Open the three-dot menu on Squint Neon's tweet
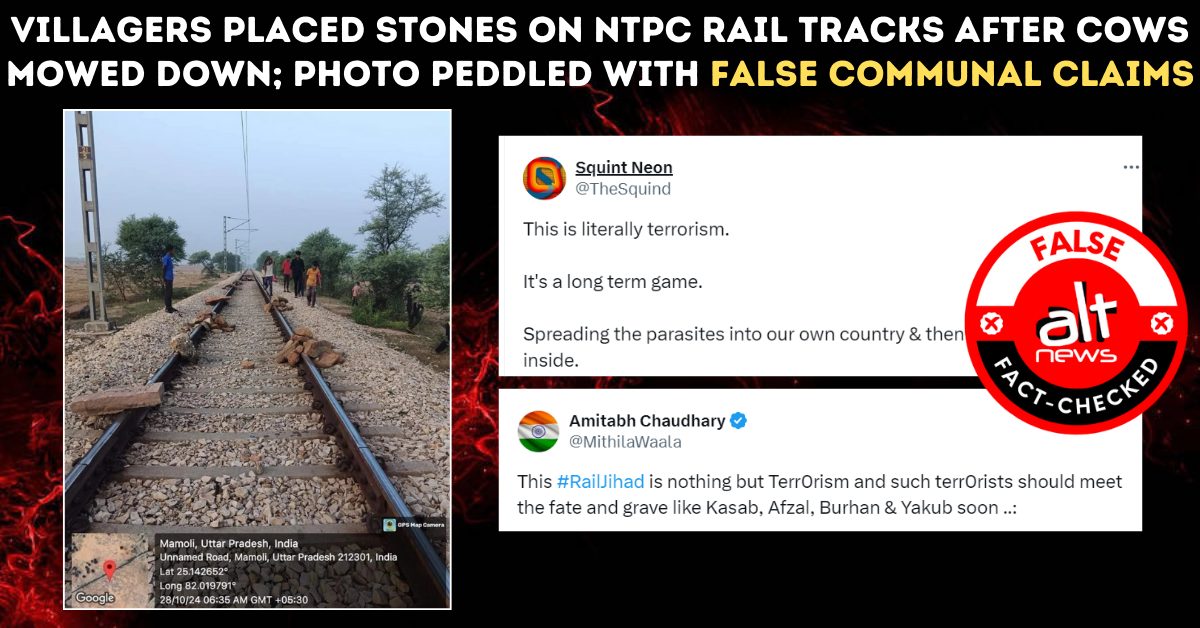 [1131, 167]
